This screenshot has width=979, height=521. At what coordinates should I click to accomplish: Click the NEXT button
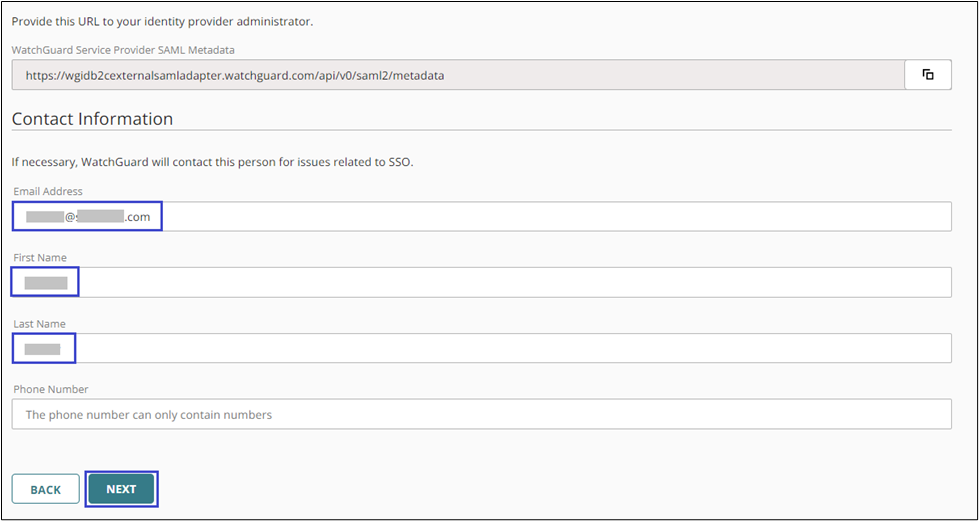pos(121,489)
